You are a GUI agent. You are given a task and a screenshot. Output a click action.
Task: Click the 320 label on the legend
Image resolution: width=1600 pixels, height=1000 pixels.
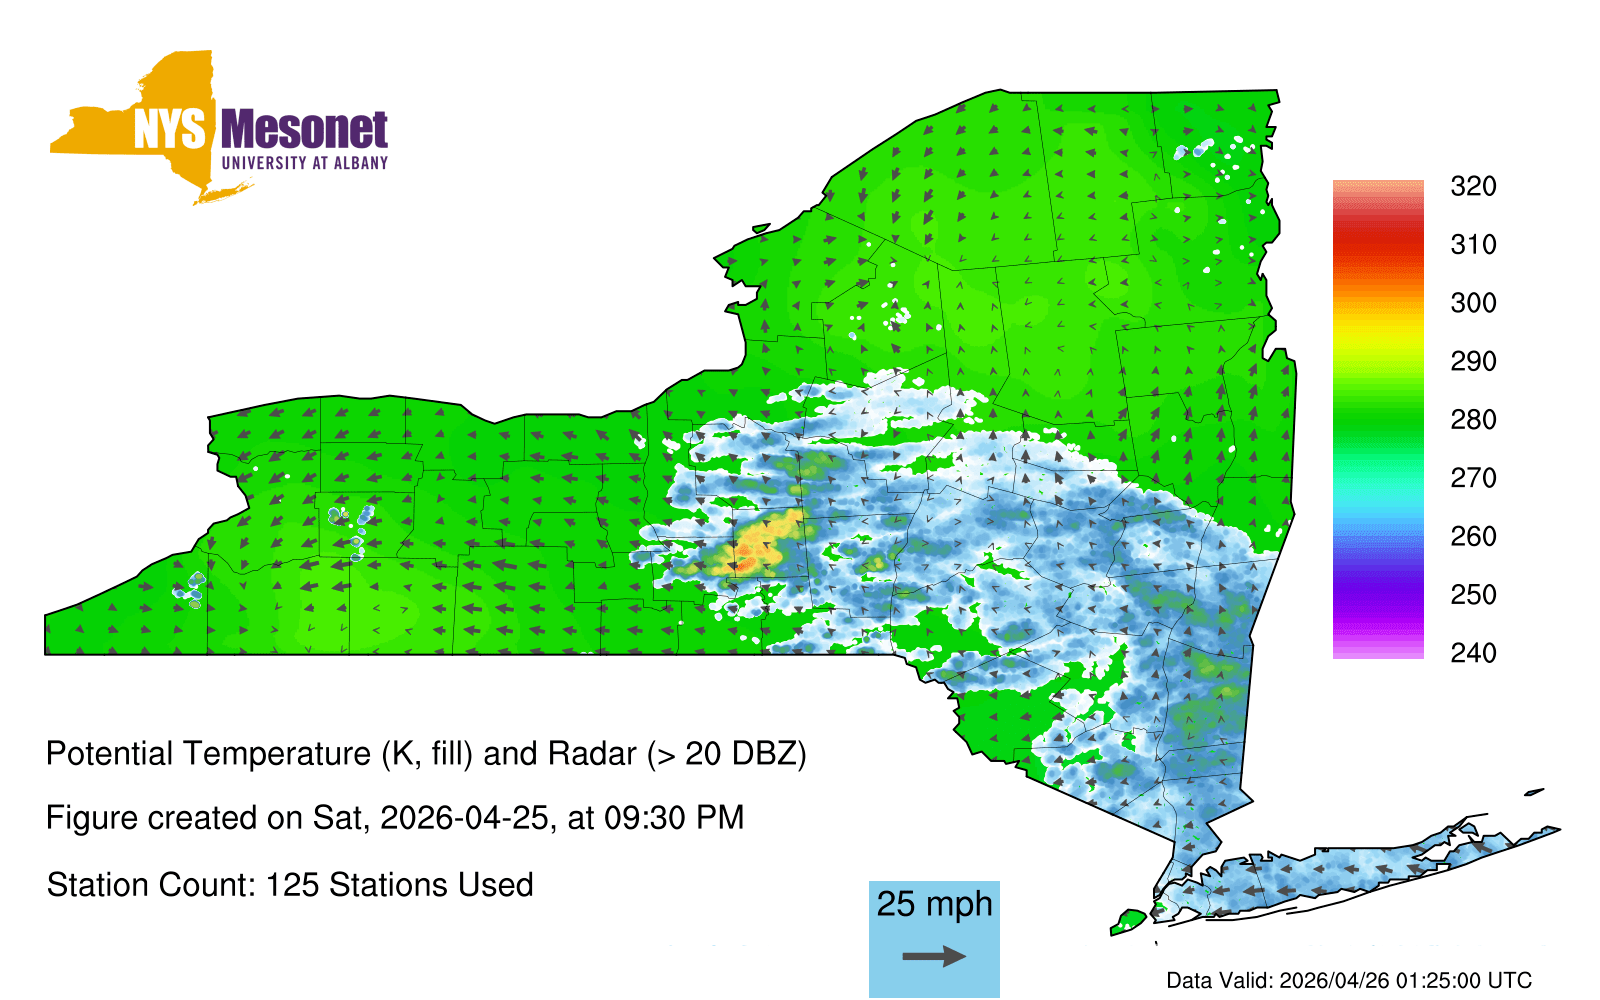point(1473,186)
